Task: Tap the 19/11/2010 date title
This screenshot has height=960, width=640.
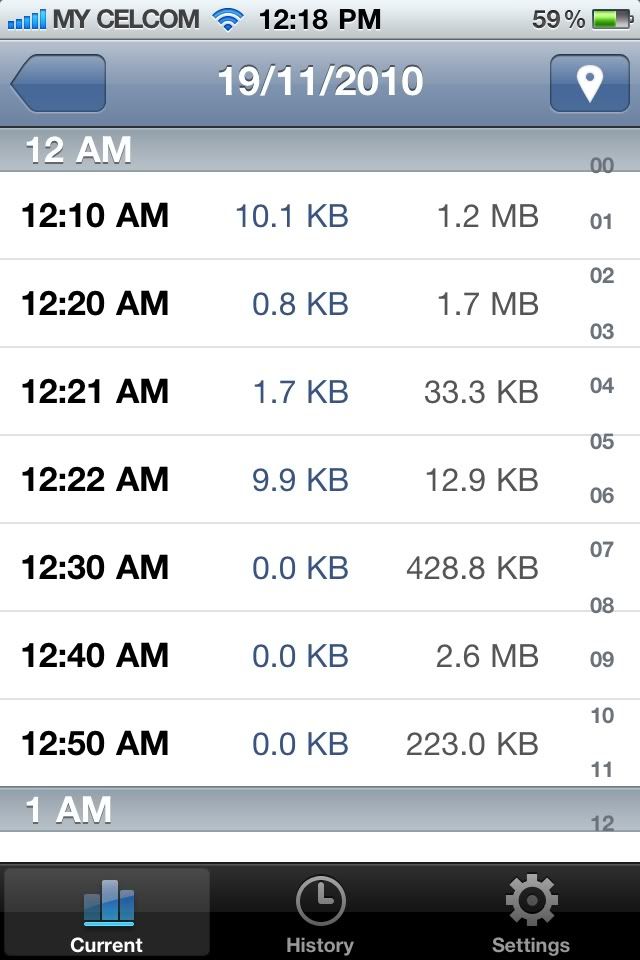Action: click(x=320, y=82)
